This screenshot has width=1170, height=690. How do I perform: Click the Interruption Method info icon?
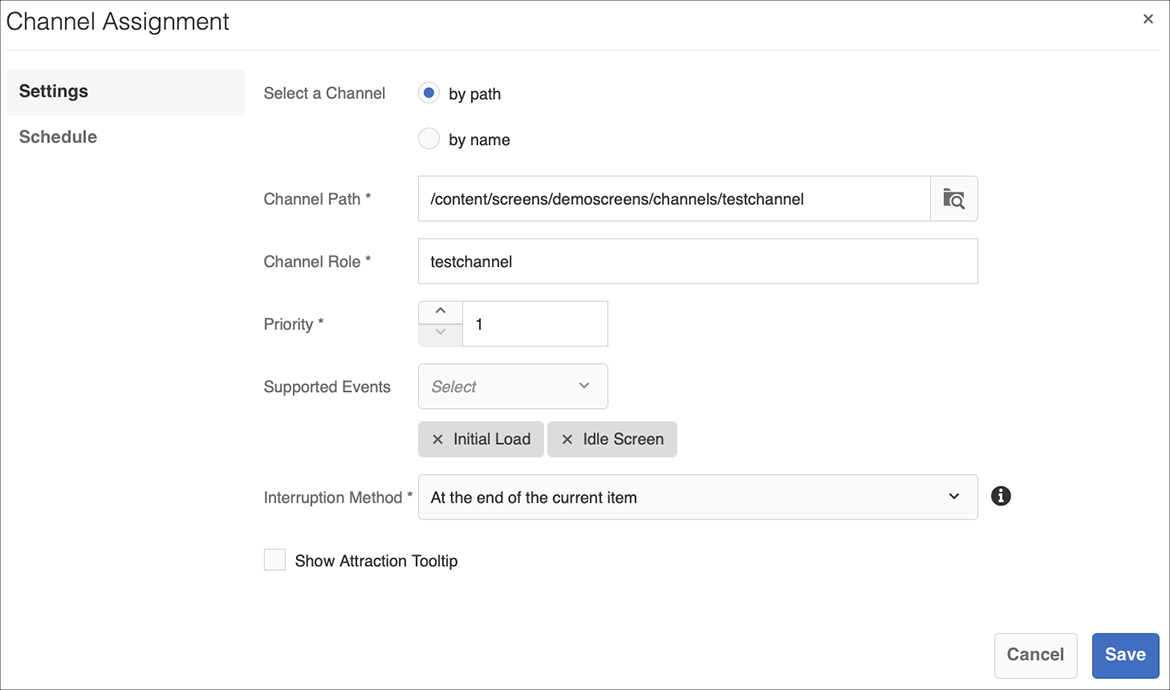1001,496
